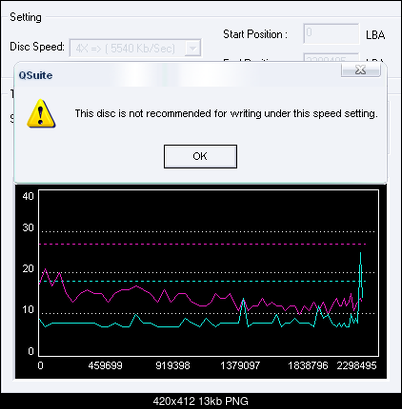Click the Disc Speed label

pyautogui.click(x=37, y=47)
